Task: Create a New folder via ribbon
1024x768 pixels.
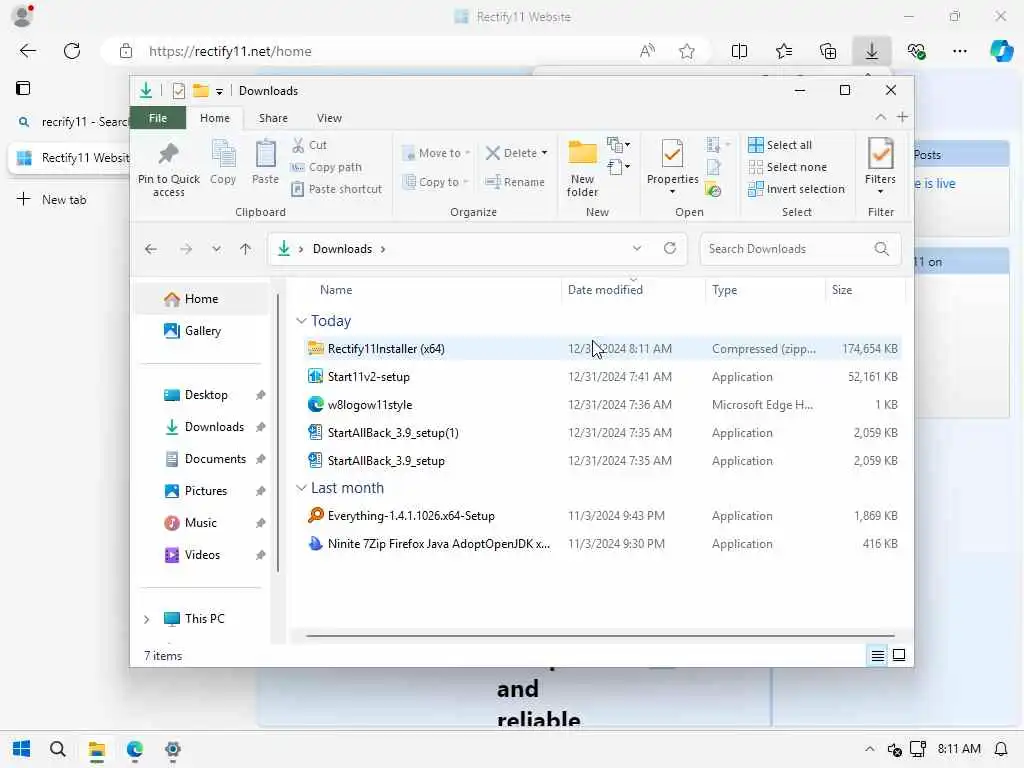Action: 582,168
